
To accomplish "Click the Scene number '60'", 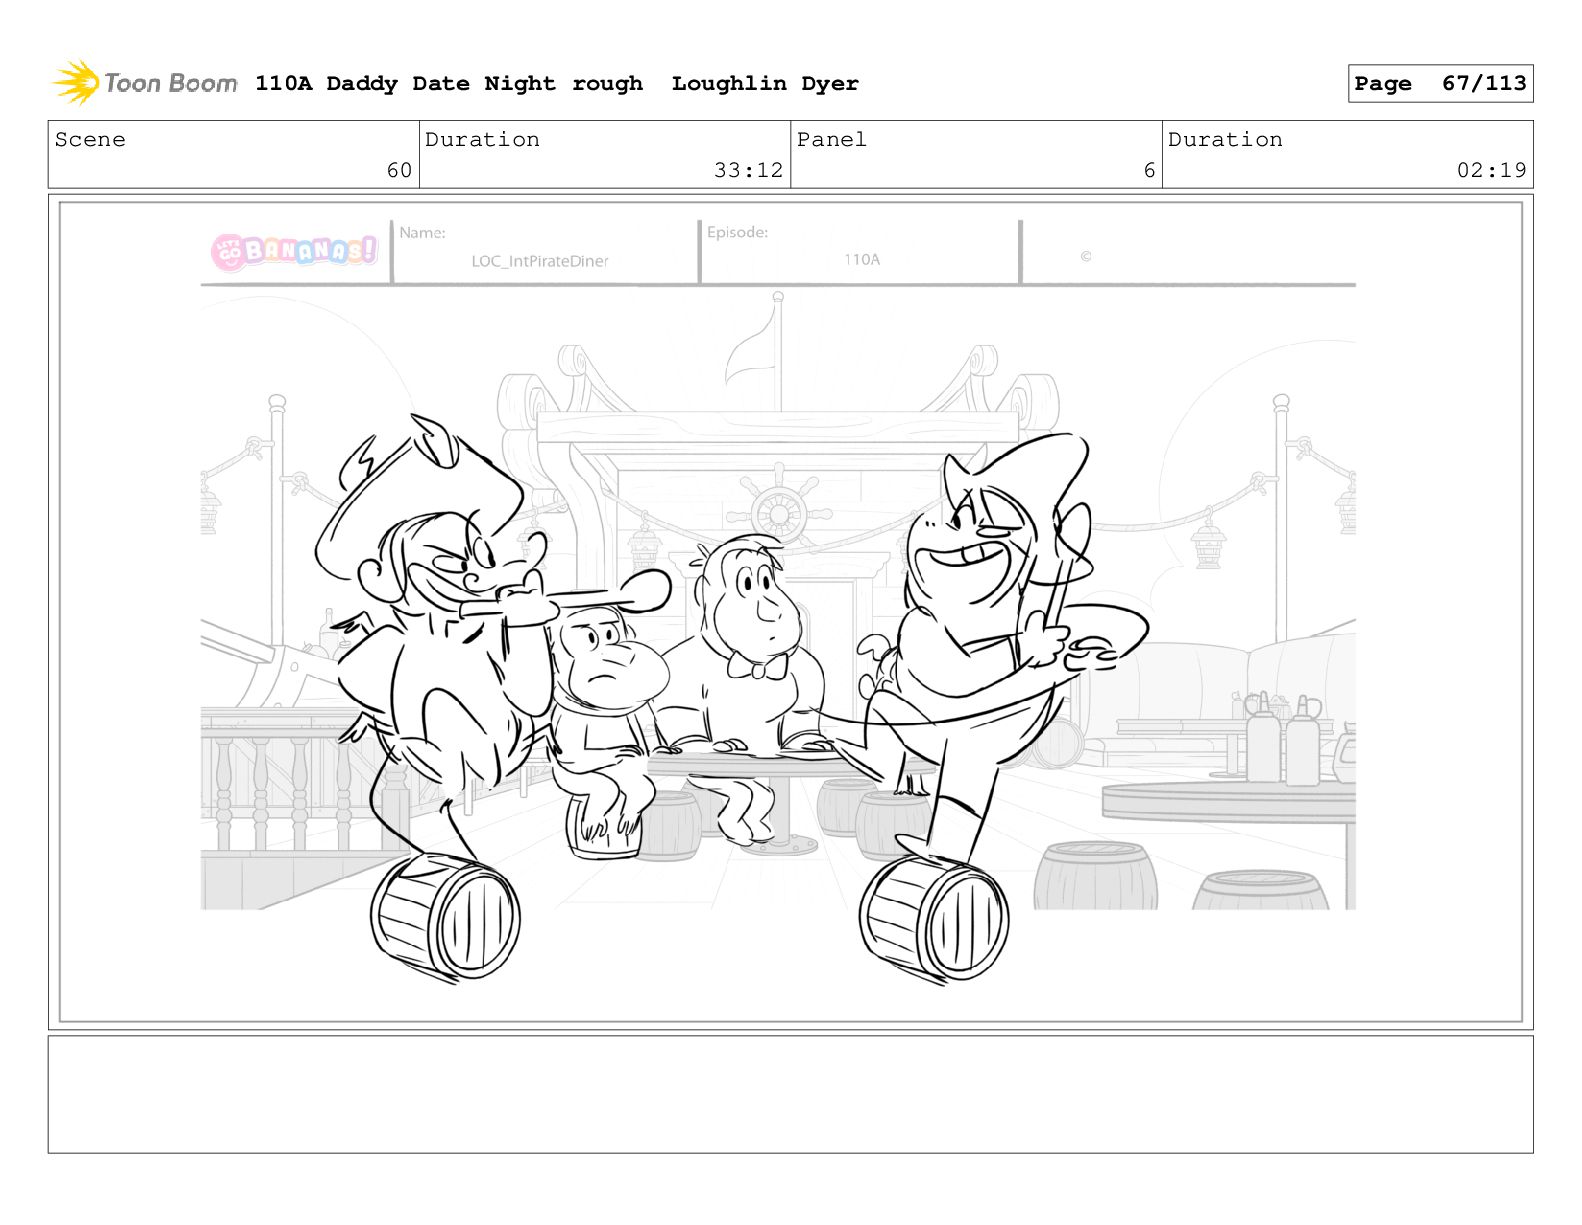I will point(399,170).
